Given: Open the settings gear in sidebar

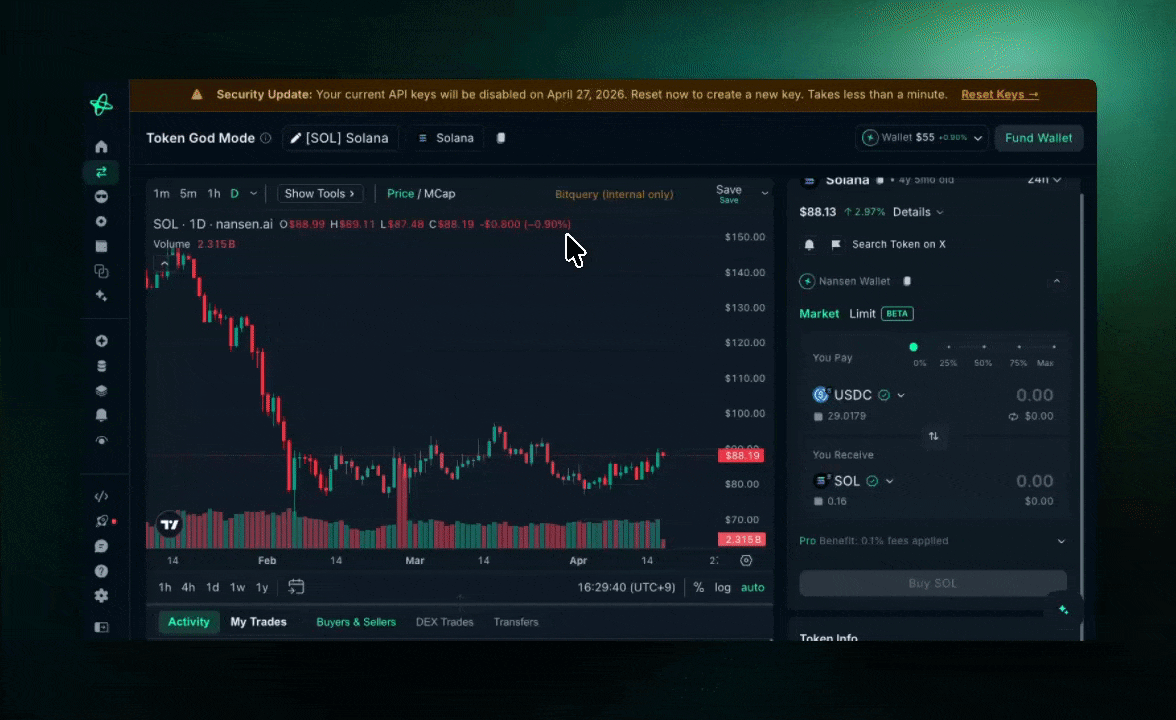Looking at the screenshot, I should (101, 596).
